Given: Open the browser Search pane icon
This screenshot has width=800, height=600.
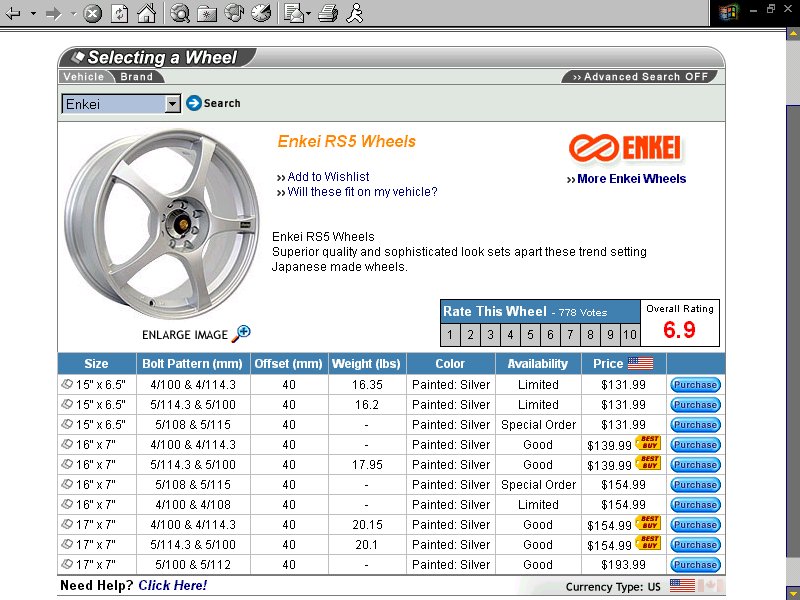Looking at the screenshot, I should [180, 13].
